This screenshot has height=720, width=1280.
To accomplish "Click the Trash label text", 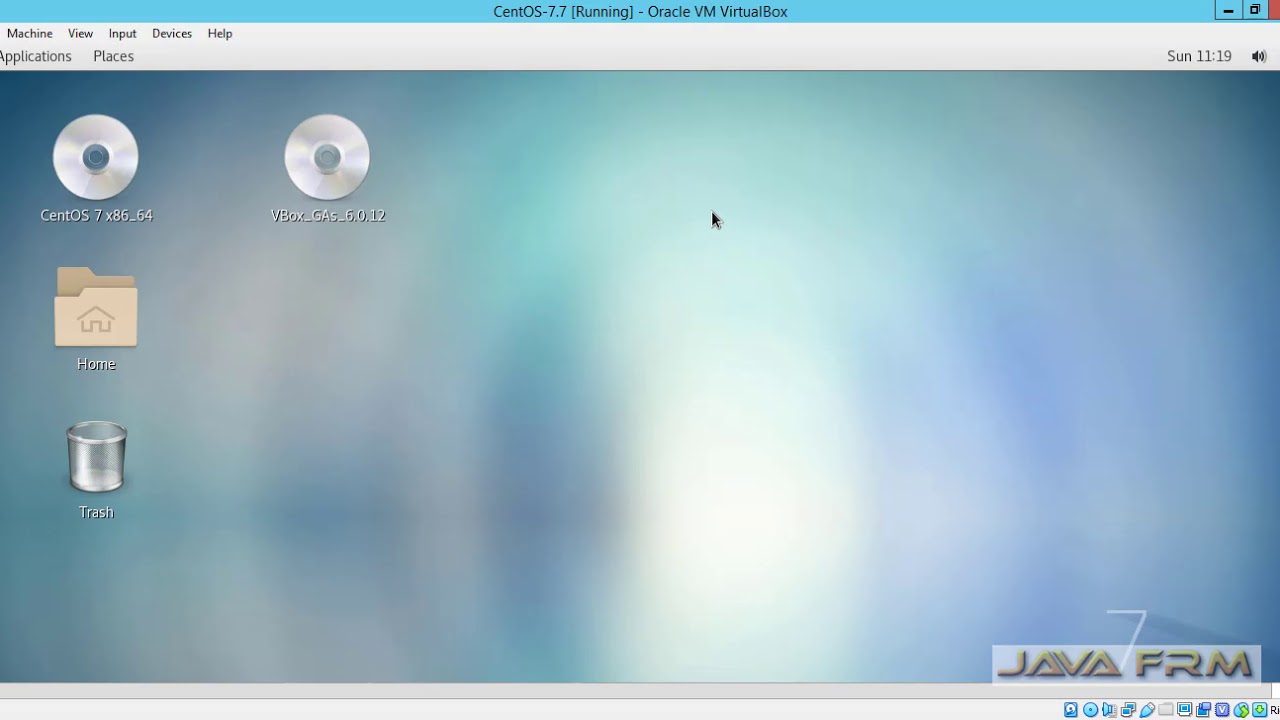I will point(96,512).
